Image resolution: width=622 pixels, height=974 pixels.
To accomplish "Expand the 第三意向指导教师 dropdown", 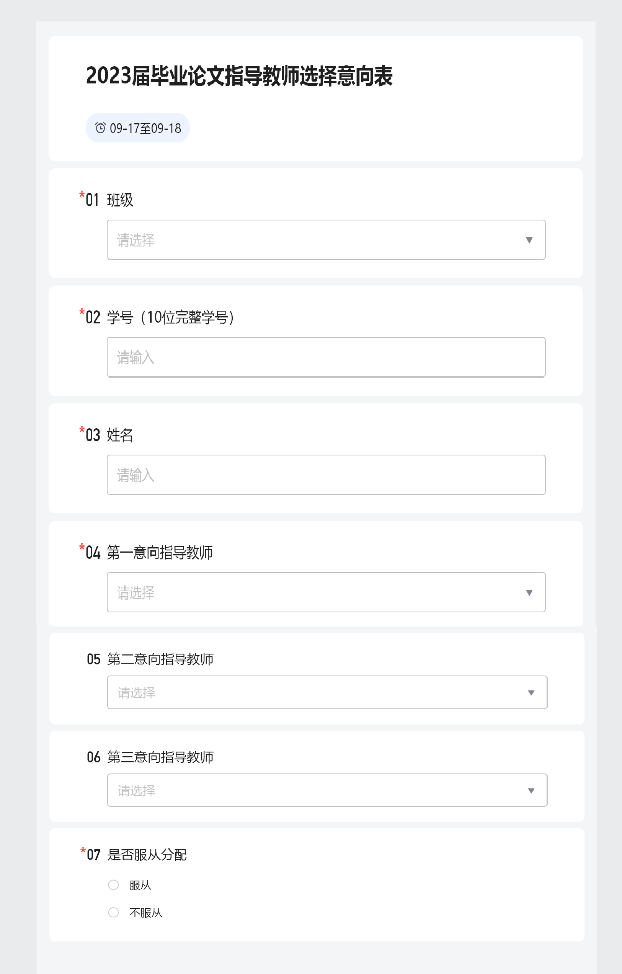I will point(327,790).
